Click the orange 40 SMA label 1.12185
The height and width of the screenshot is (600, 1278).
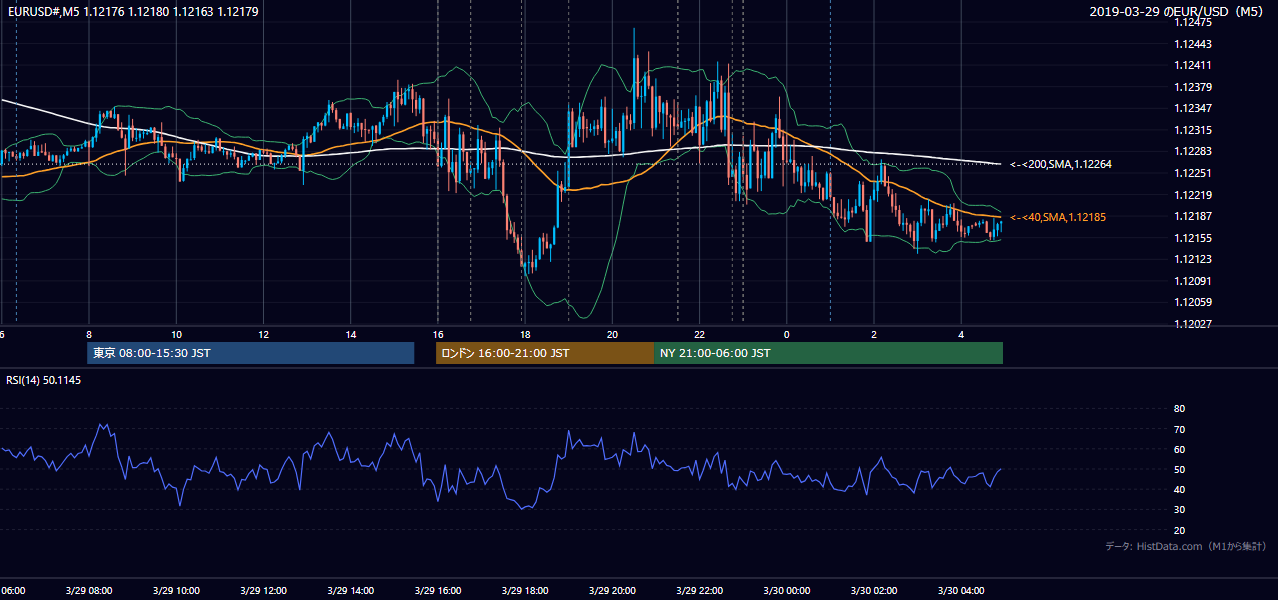pyautogui.click(x=1058, y=217)
